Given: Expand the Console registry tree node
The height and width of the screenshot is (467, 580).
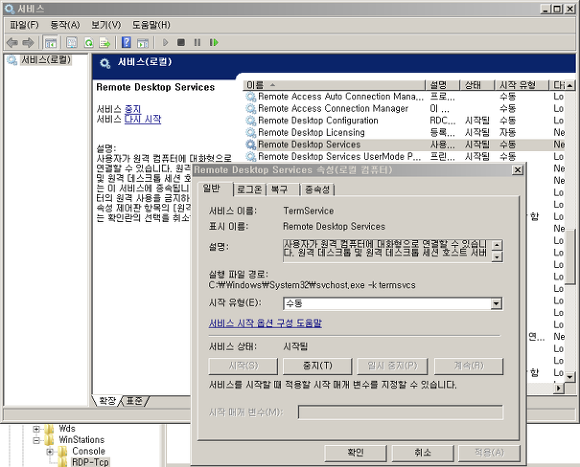Looking at the screenshot, I should click(x=50, y=451).
